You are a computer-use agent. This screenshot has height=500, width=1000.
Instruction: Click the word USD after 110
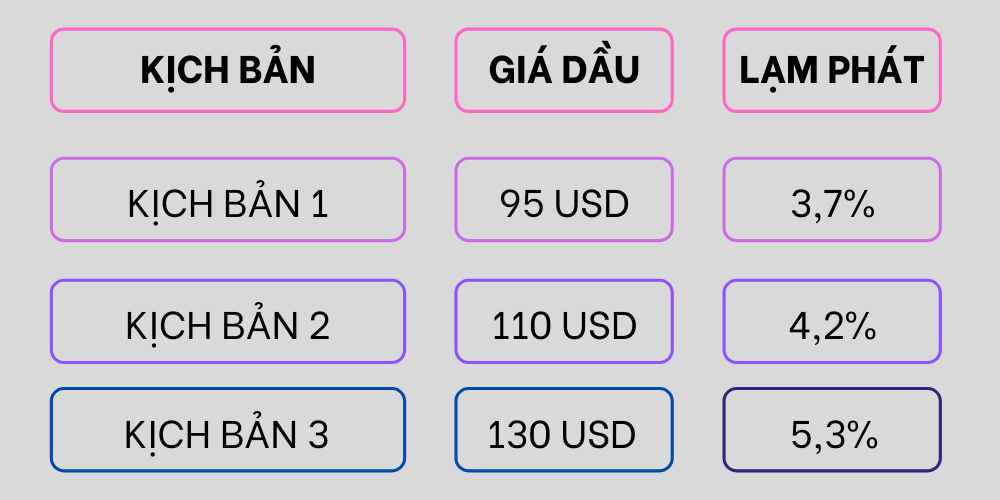(x=599, y=326)
